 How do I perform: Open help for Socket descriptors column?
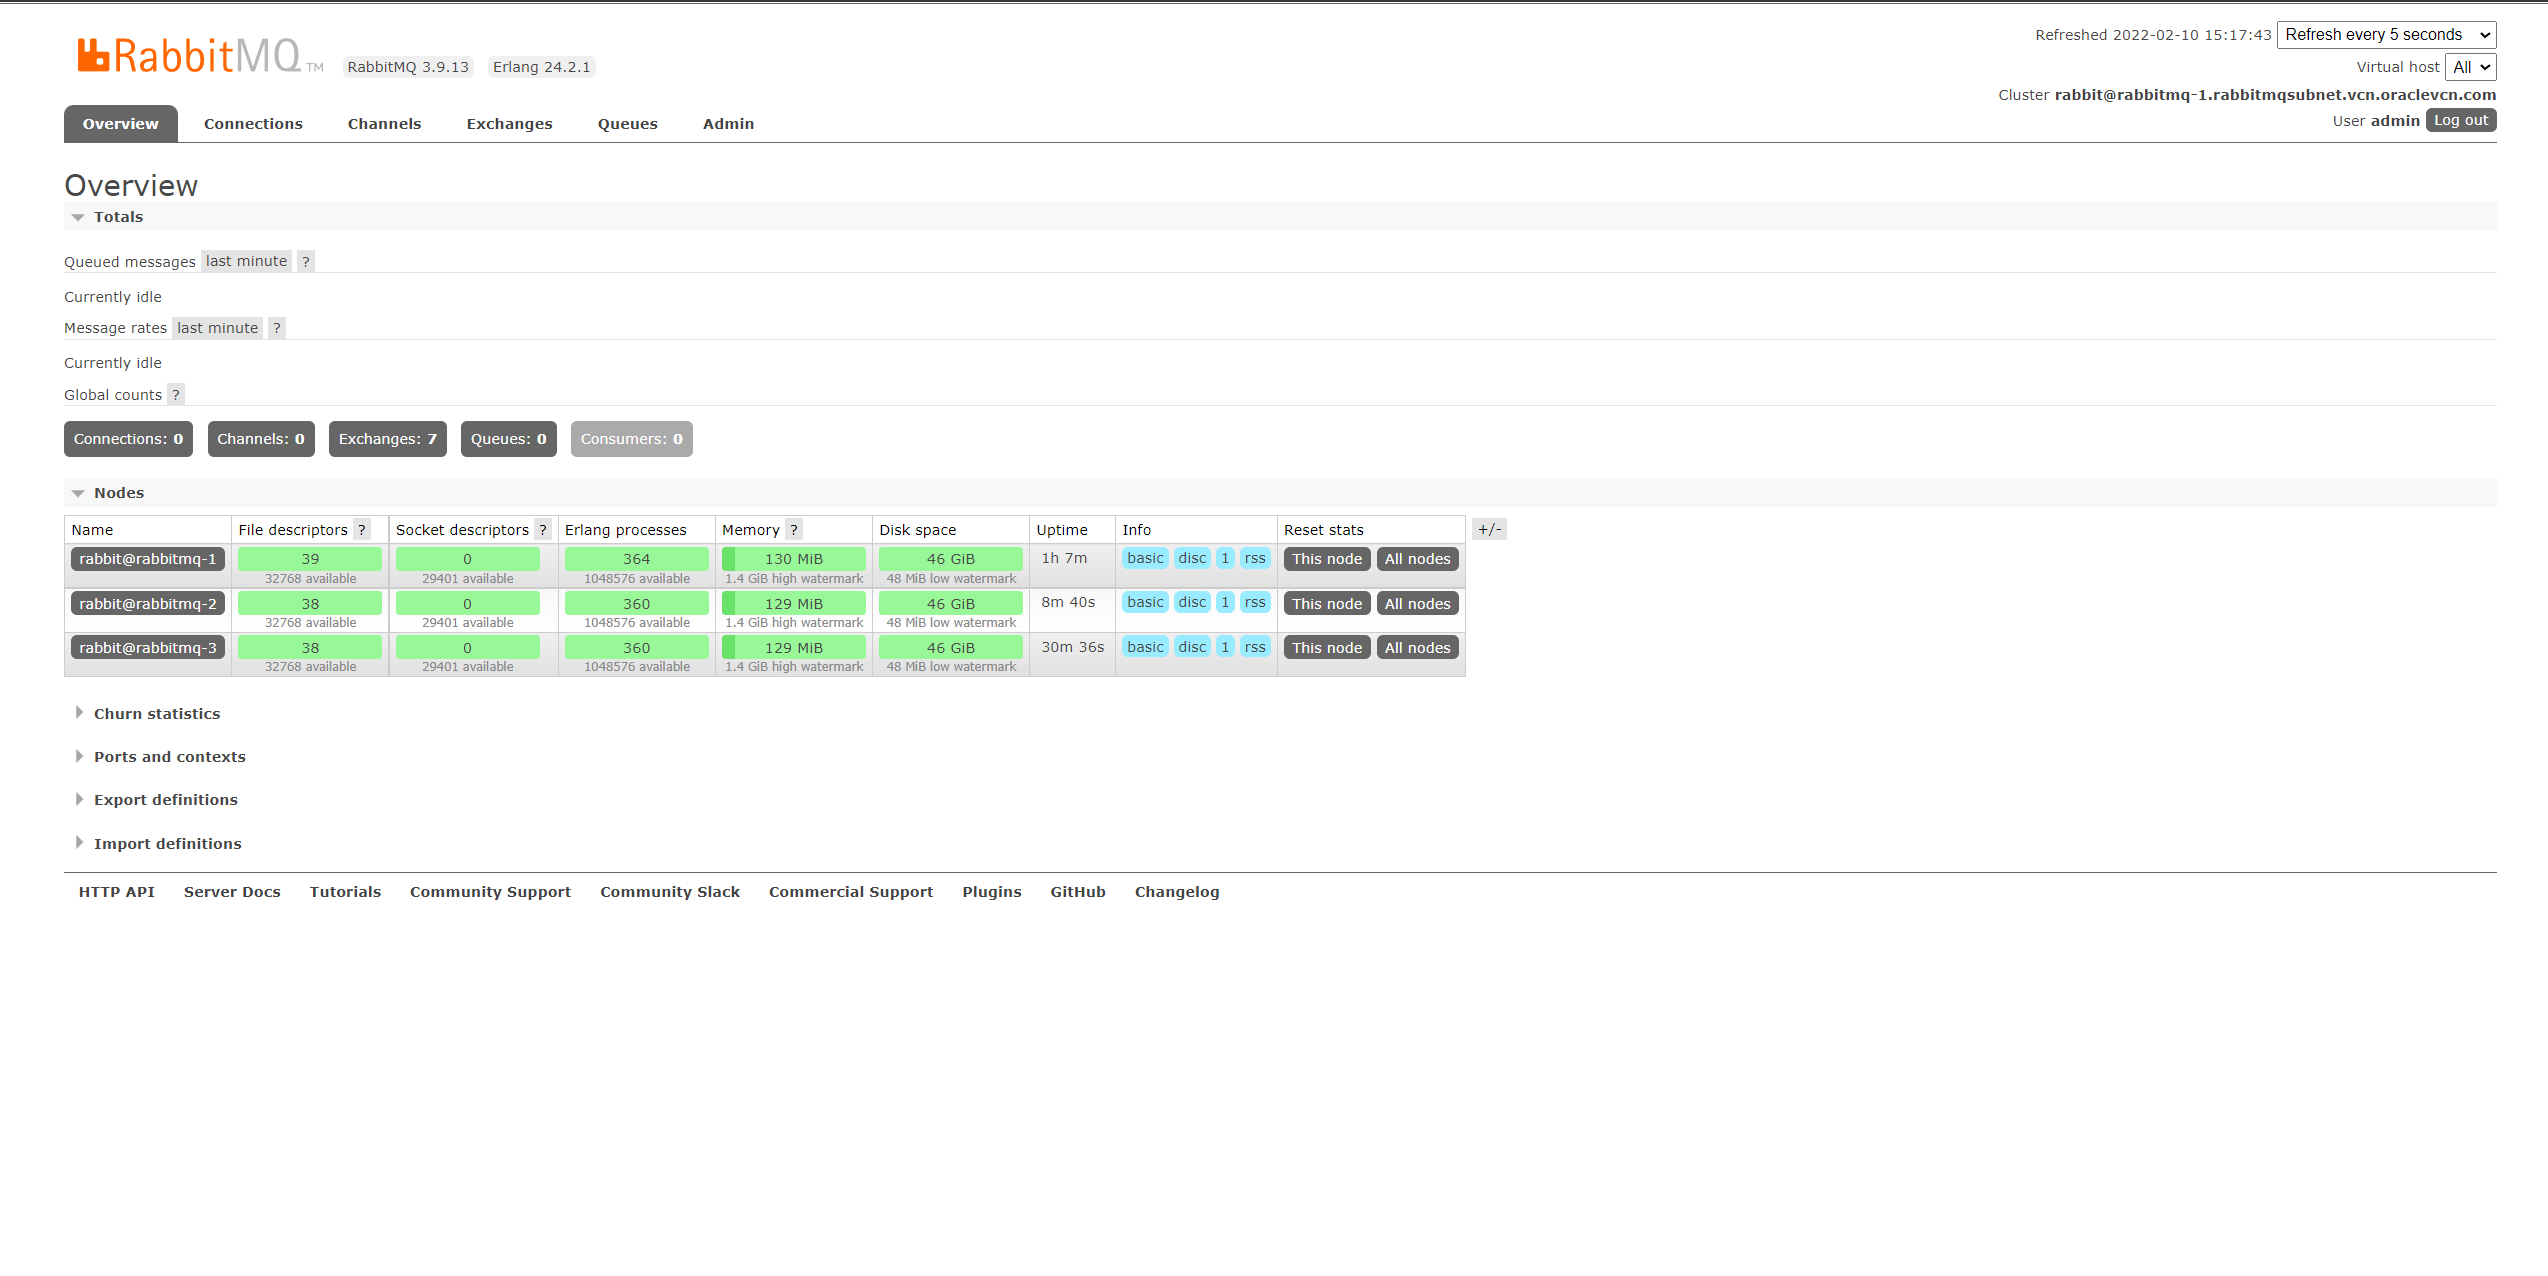tap(542, 529)
